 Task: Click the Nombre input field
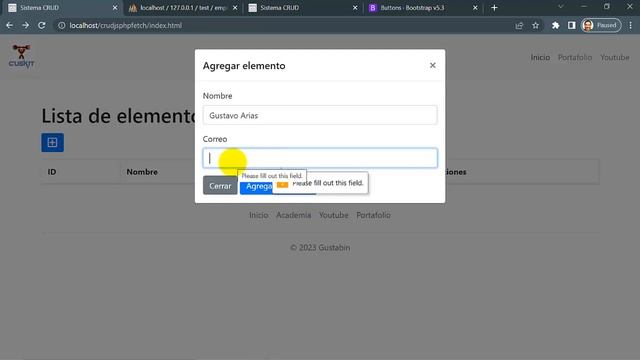320,115
